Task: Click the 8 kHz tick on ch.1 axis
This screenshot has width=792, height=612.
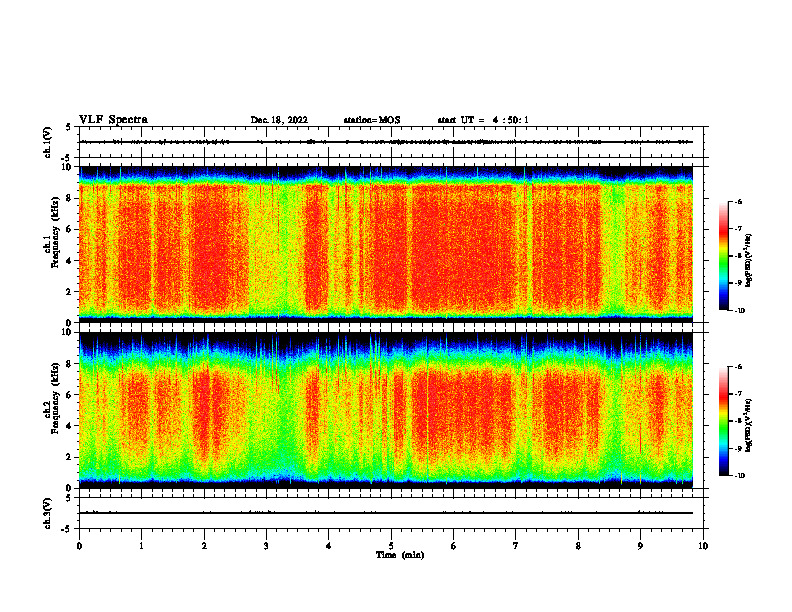Action: coord(70,198)
